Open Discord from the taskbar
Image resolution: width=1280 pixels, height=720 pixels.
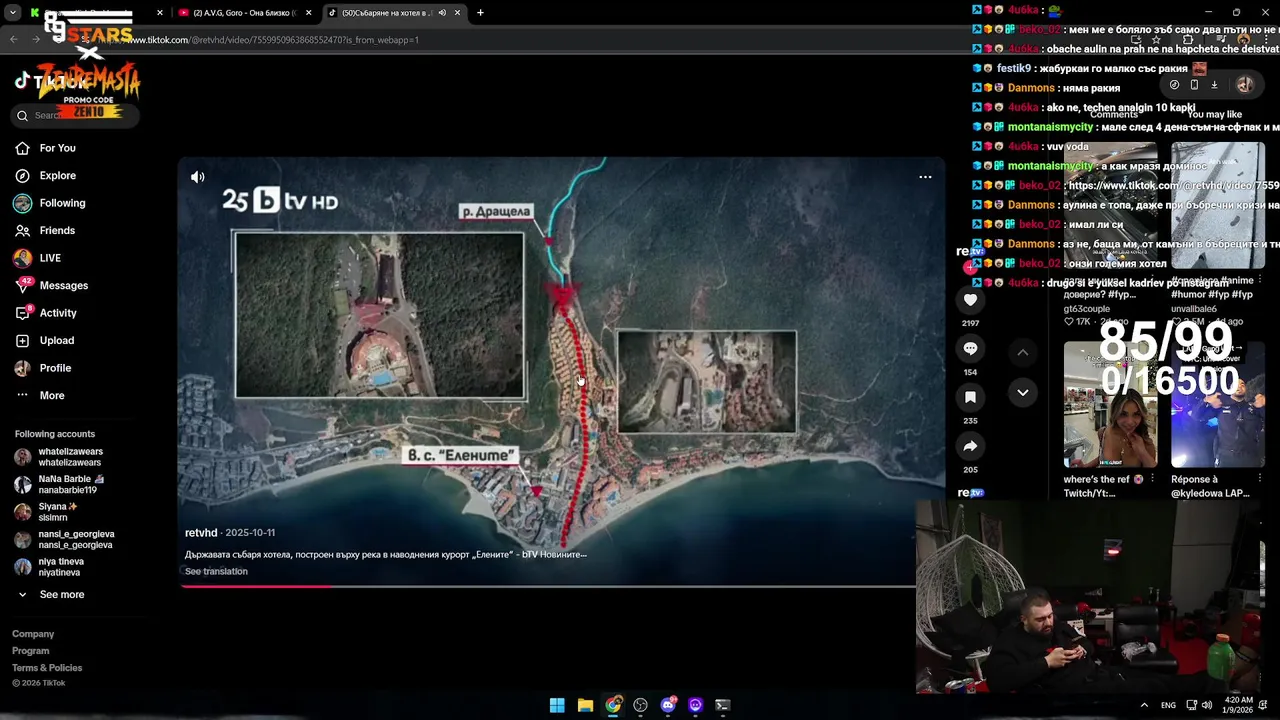[668, 705]
